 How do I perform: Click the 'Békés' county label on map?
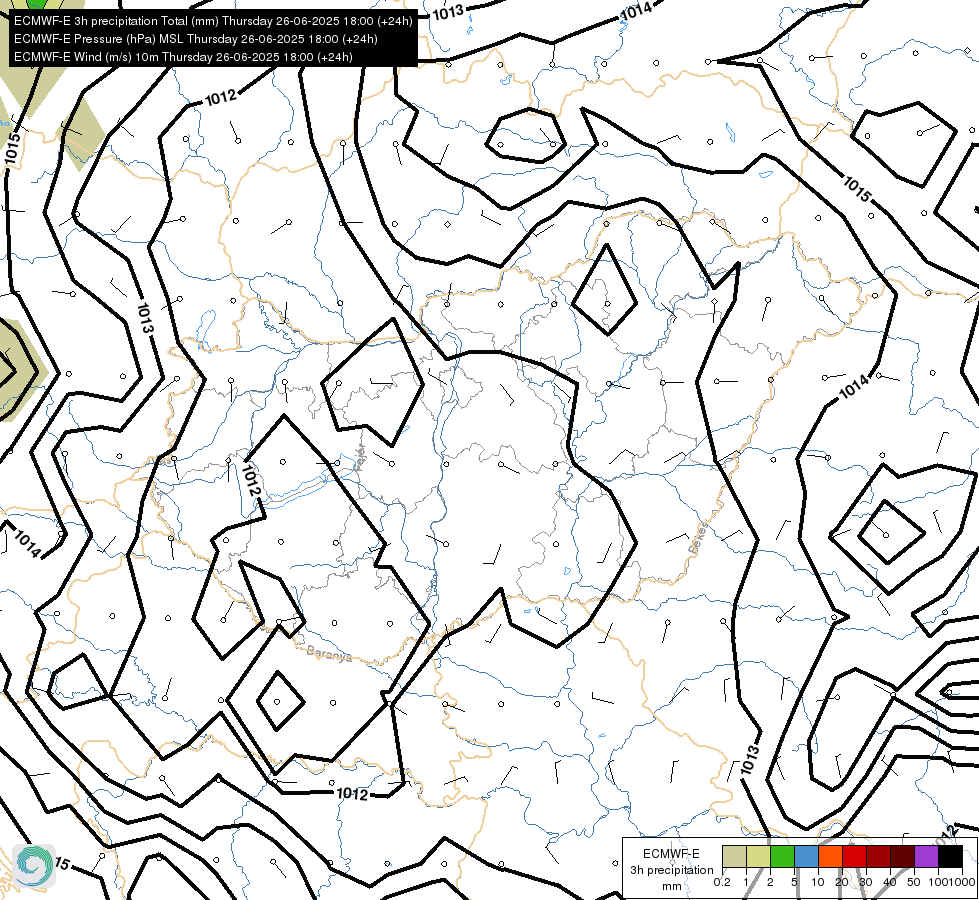699,538
